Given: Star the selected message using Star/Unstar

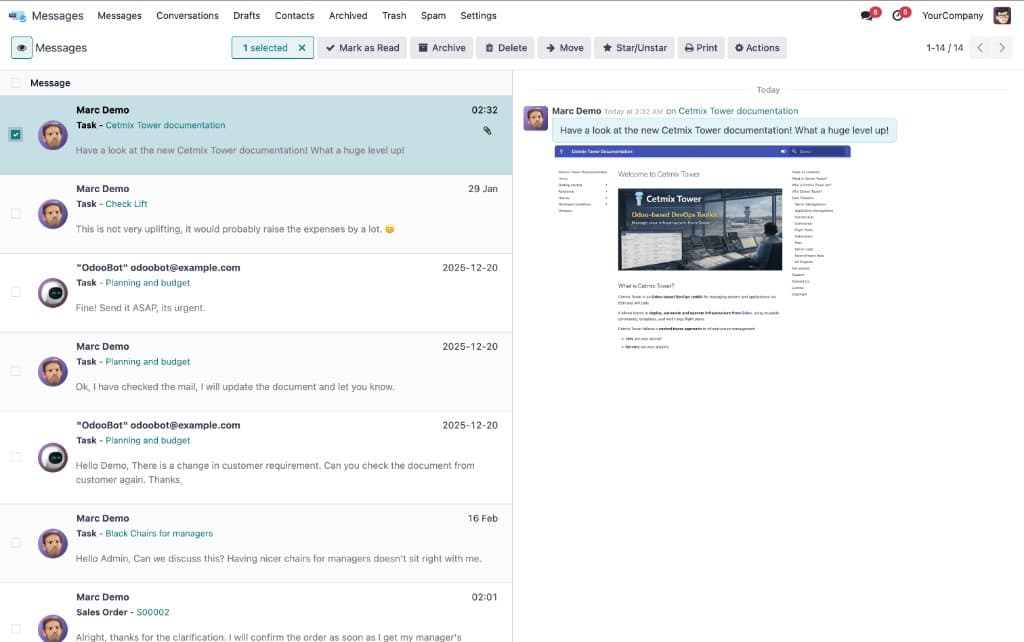Looking at the screenshot, I should pos(634,47).
